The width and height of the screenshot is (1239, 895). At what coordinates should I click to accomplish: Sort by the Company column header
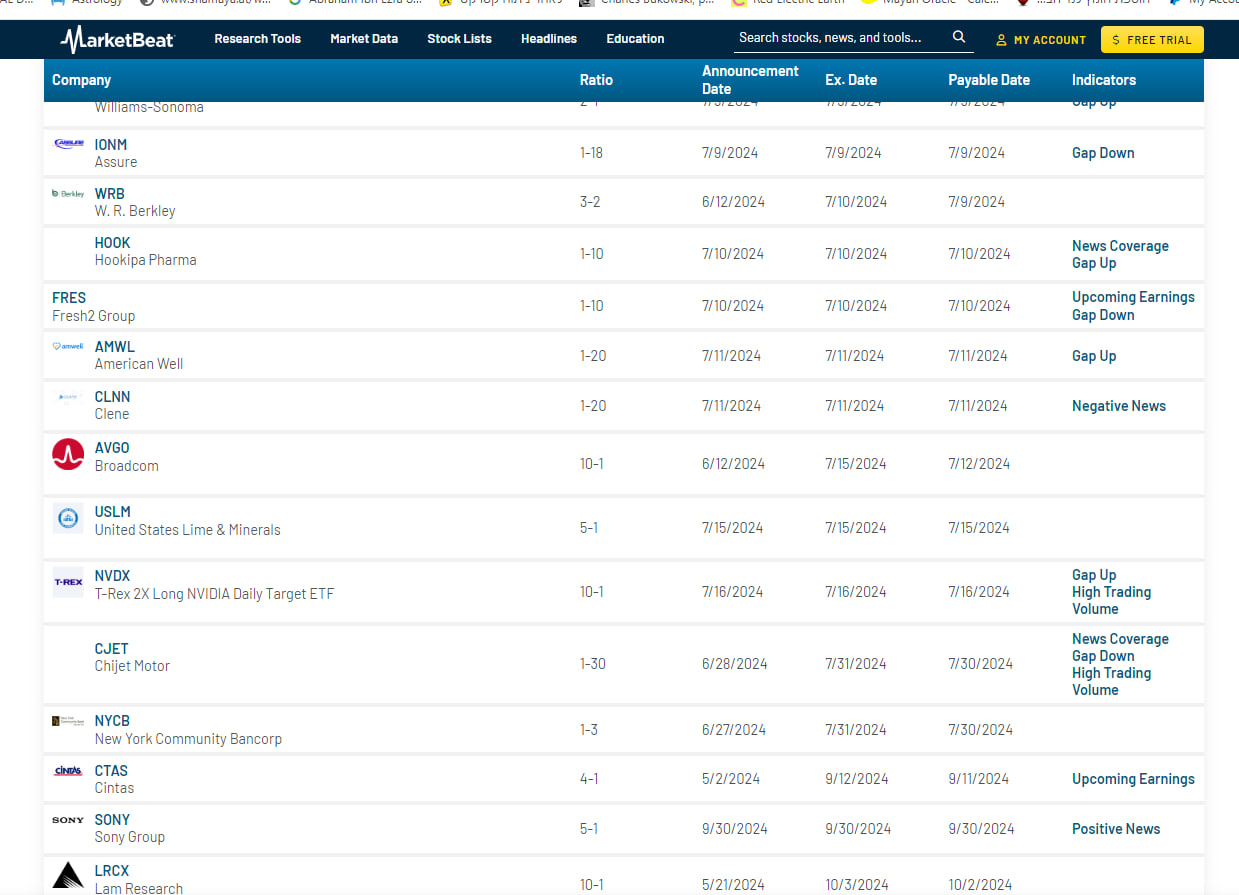[81, 80]
